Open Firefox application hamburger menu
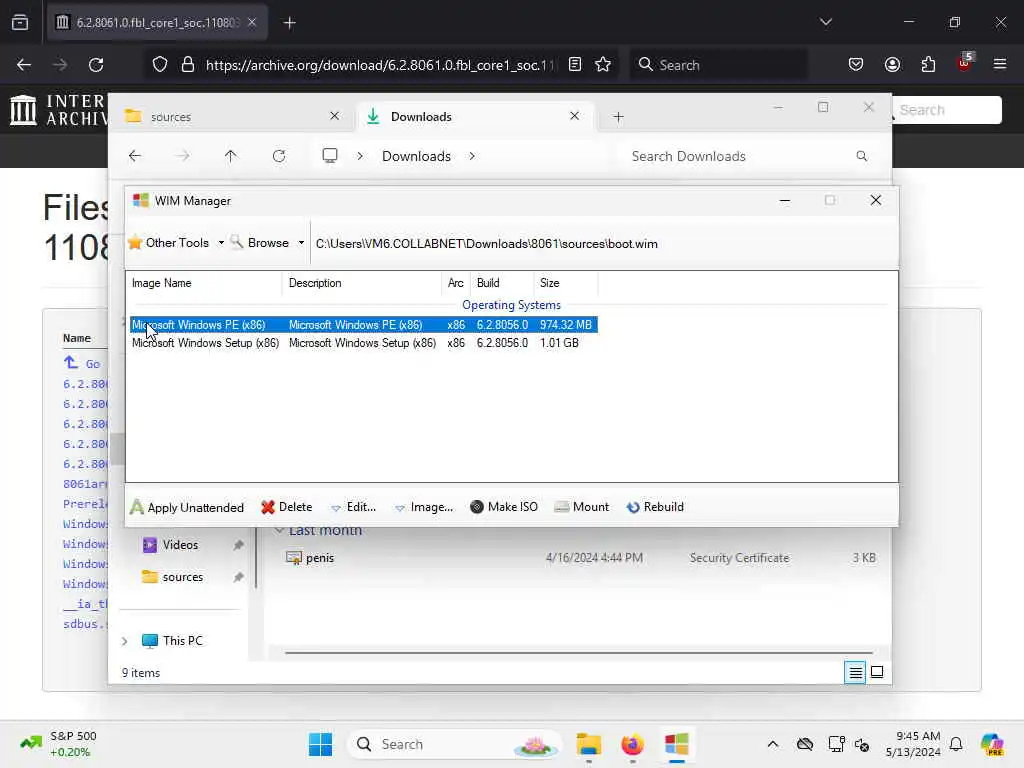Screen dimensions: 1024x768 click(1000, 65)
